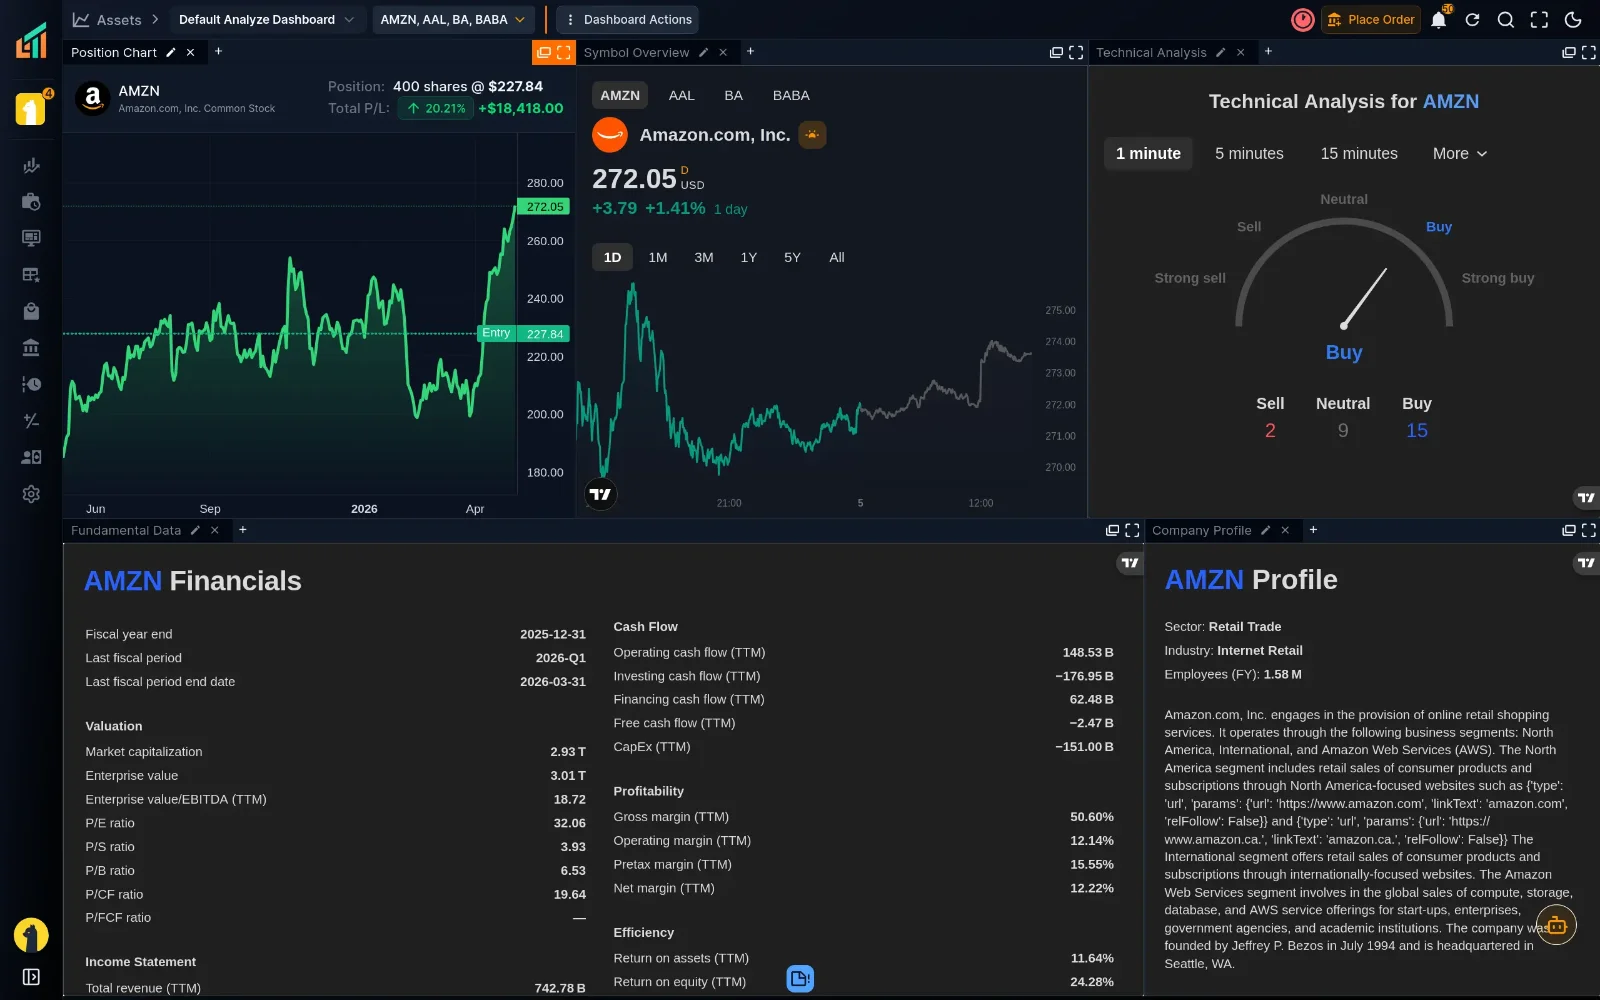The width and height of the screenshot is (1600, 1000).
Task: Open the search magnifier icon
Action: click(1505, 20)
